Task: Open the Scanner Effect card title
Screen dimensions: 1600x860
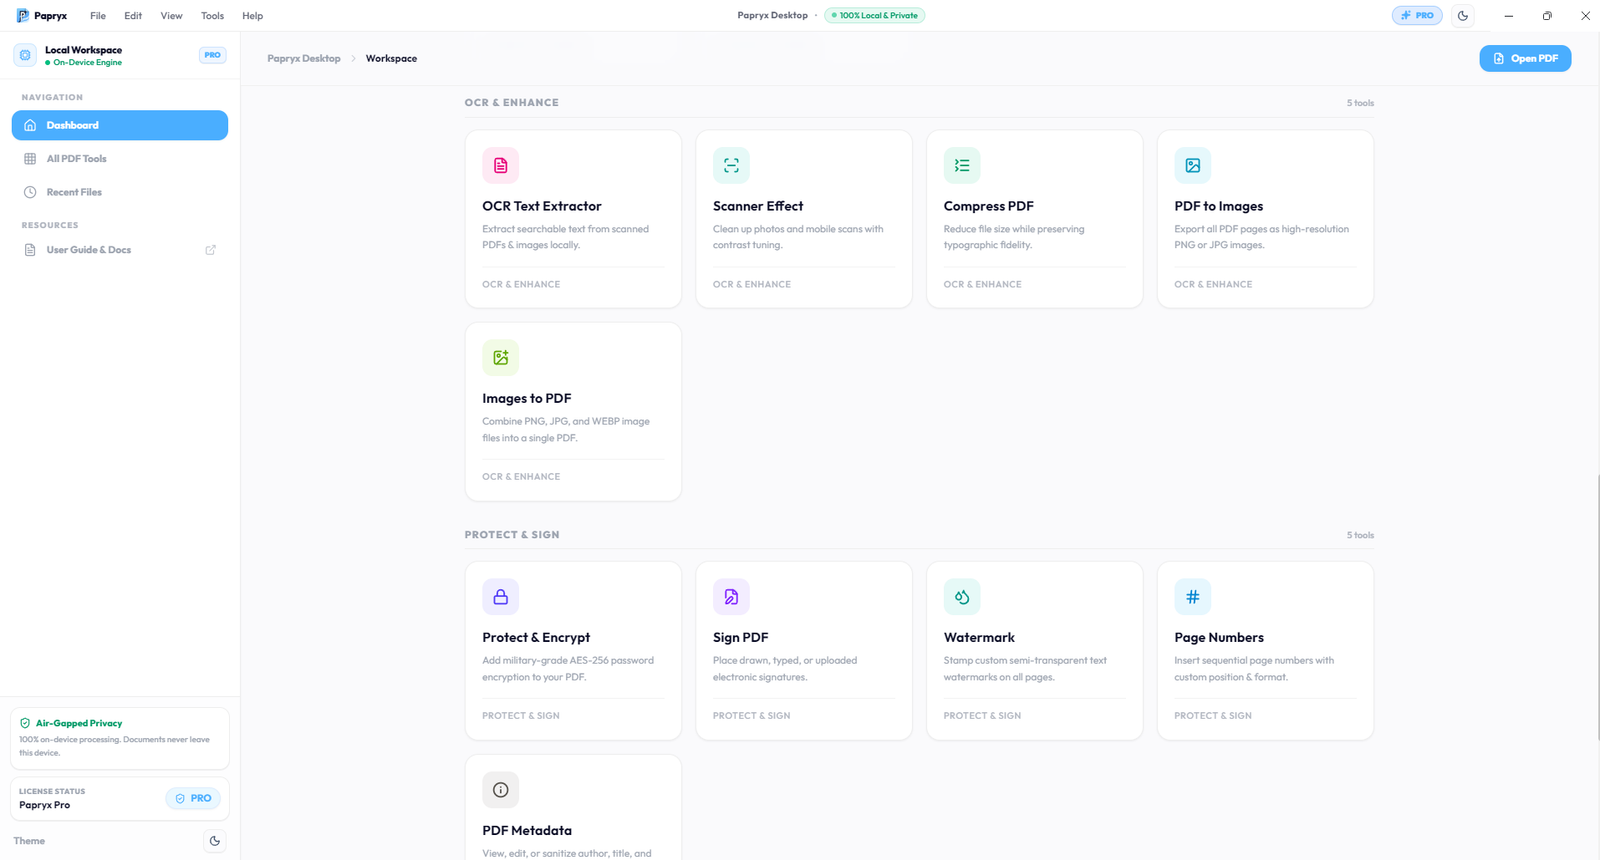Action: tap(758, 206)
